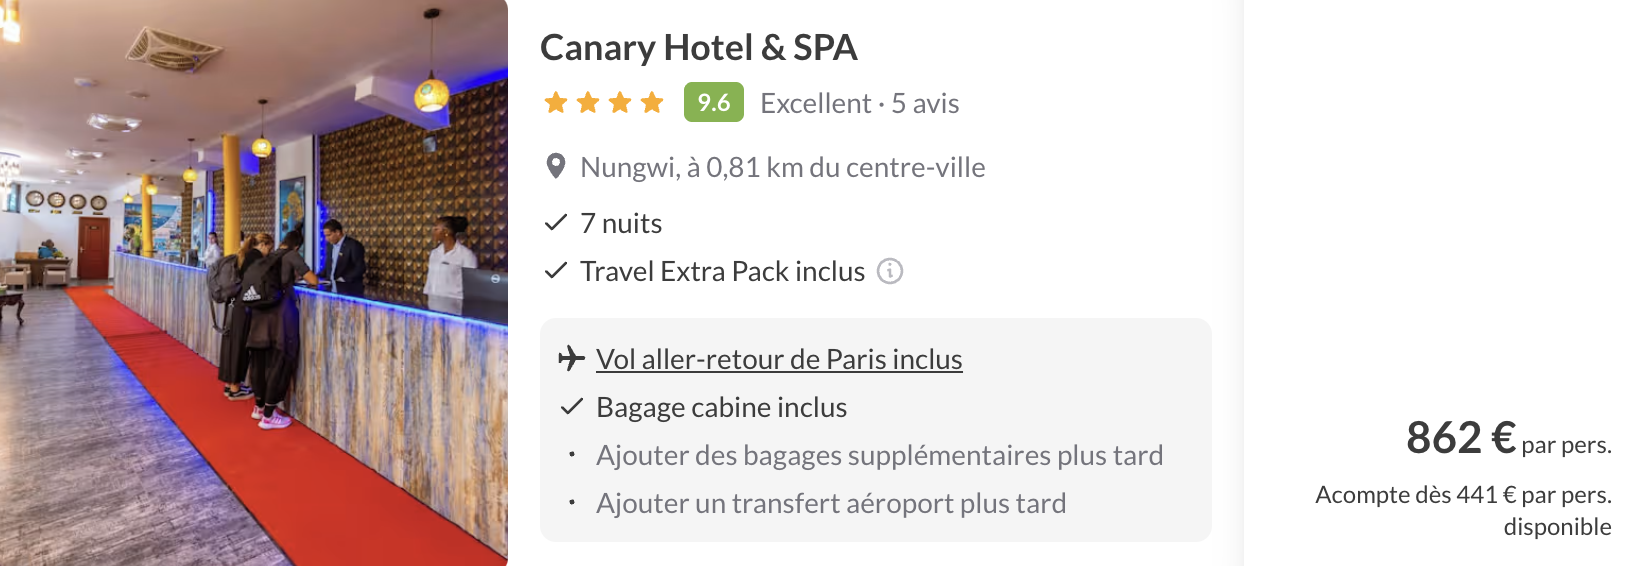Click the fourth orange rating star

click(x=652, y=103)
